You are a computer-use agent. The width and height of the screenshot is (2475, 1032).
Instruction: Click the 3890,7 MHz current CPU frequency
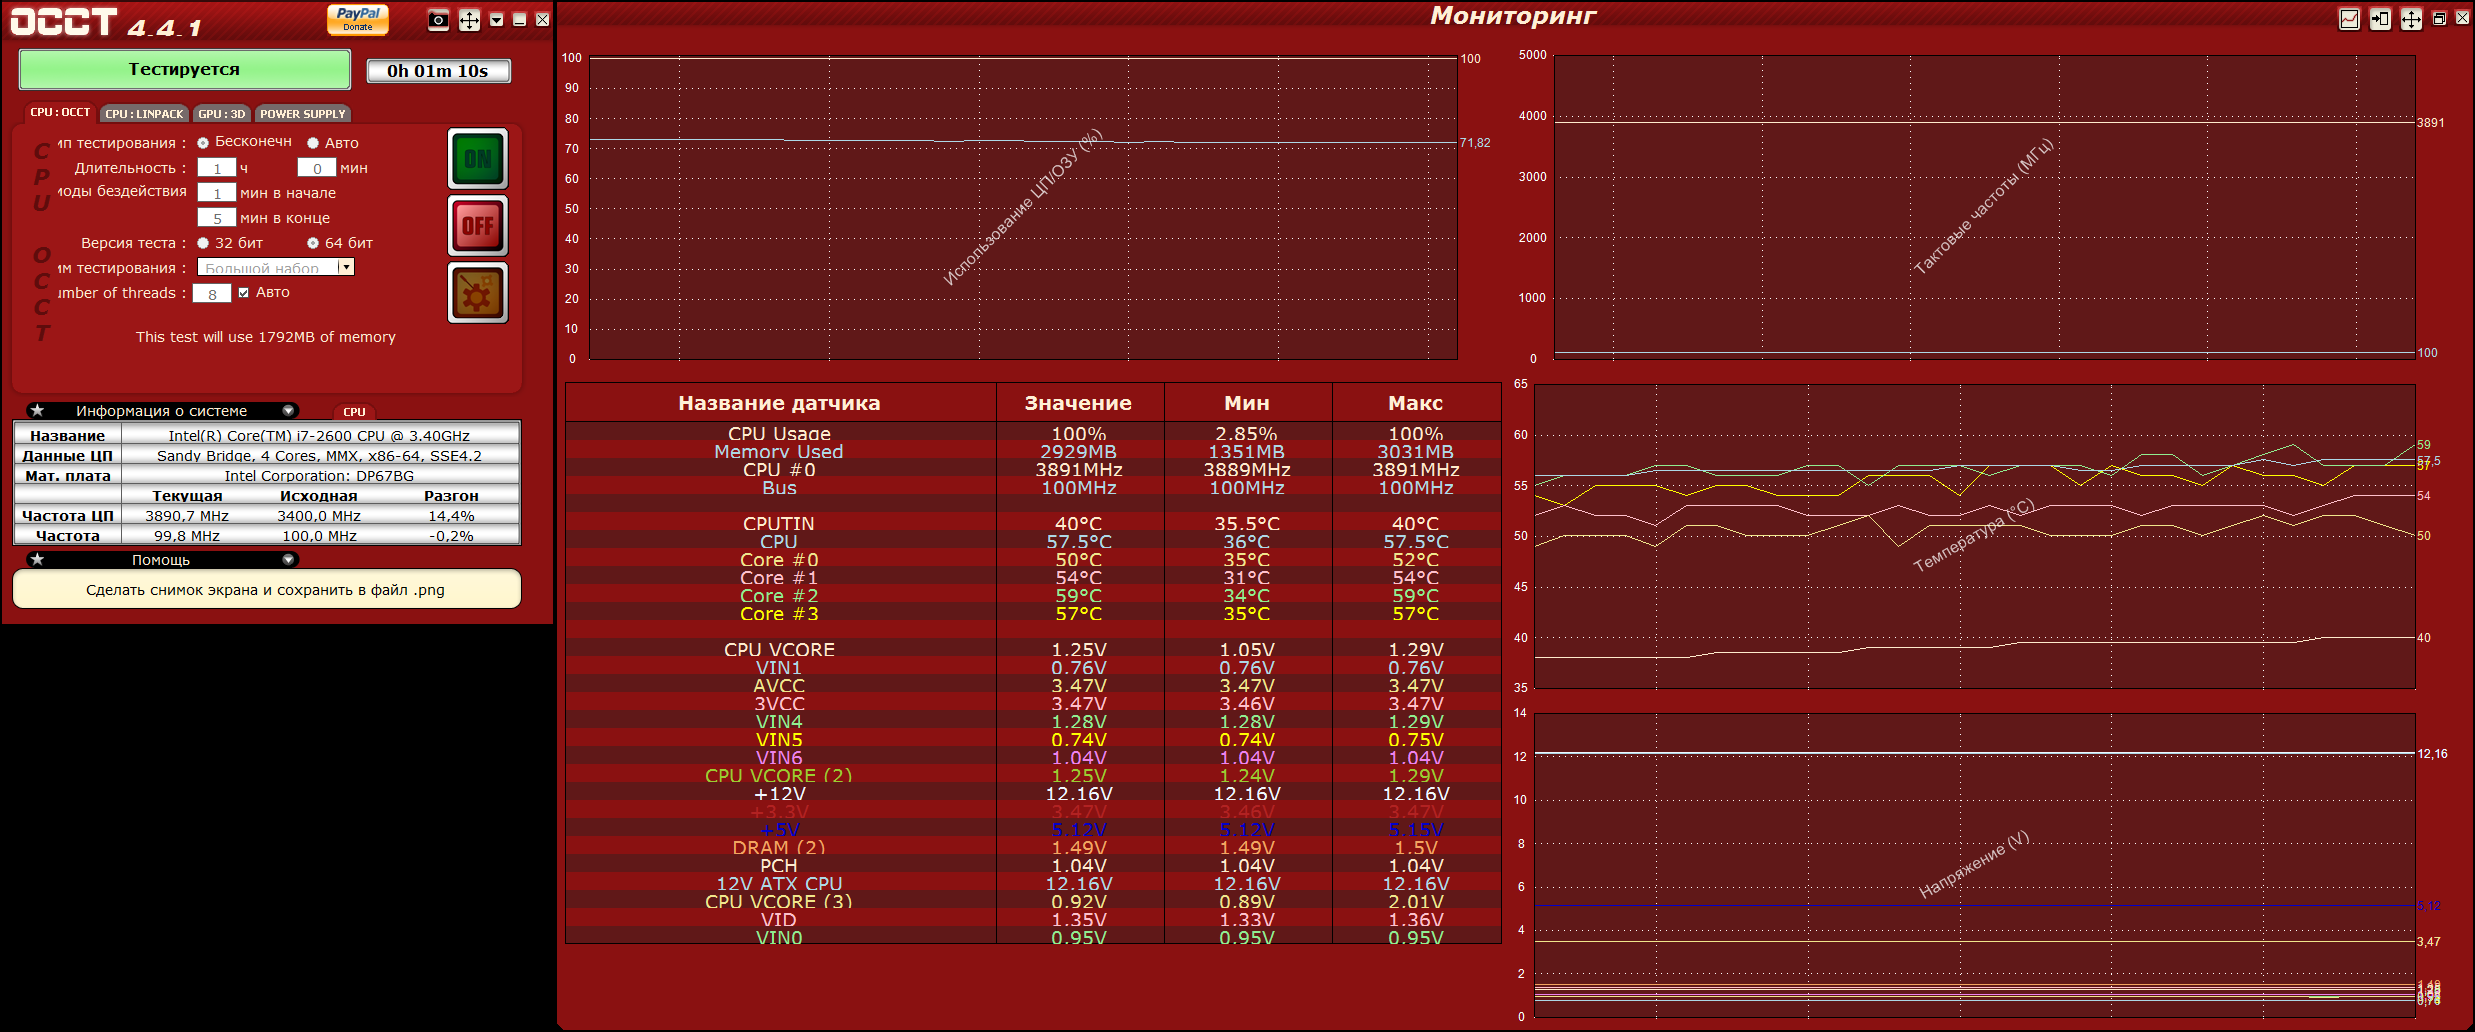187,515
